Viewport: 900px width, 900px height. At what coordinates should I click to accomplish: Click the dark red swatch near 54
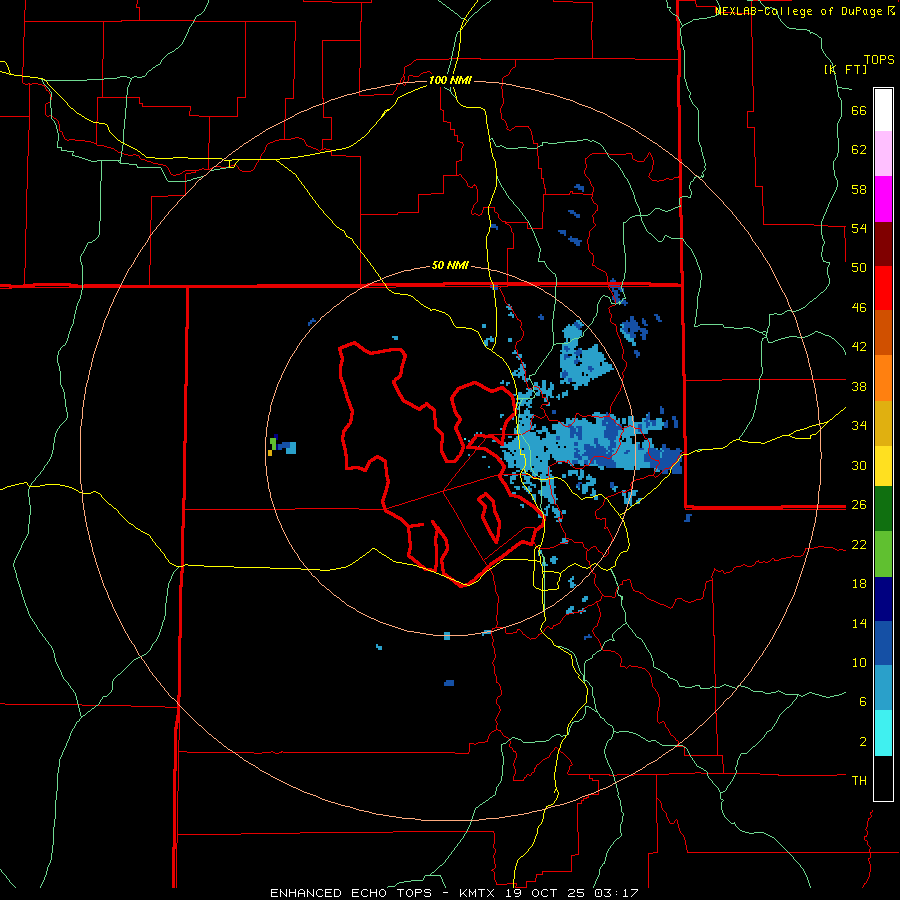(883, 243)
